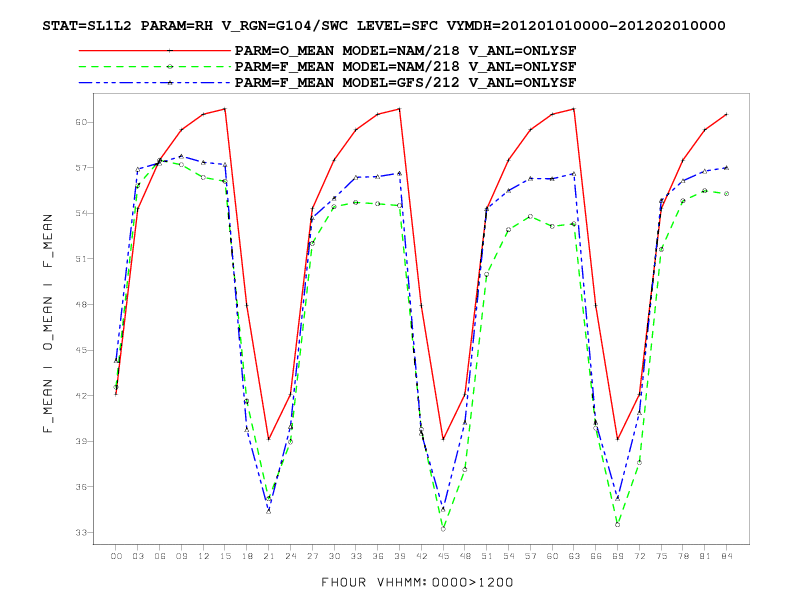The height and width of the screenshot is (612, 792).
Task: Click y-axis tick label 51
Action: click(82, 259)
